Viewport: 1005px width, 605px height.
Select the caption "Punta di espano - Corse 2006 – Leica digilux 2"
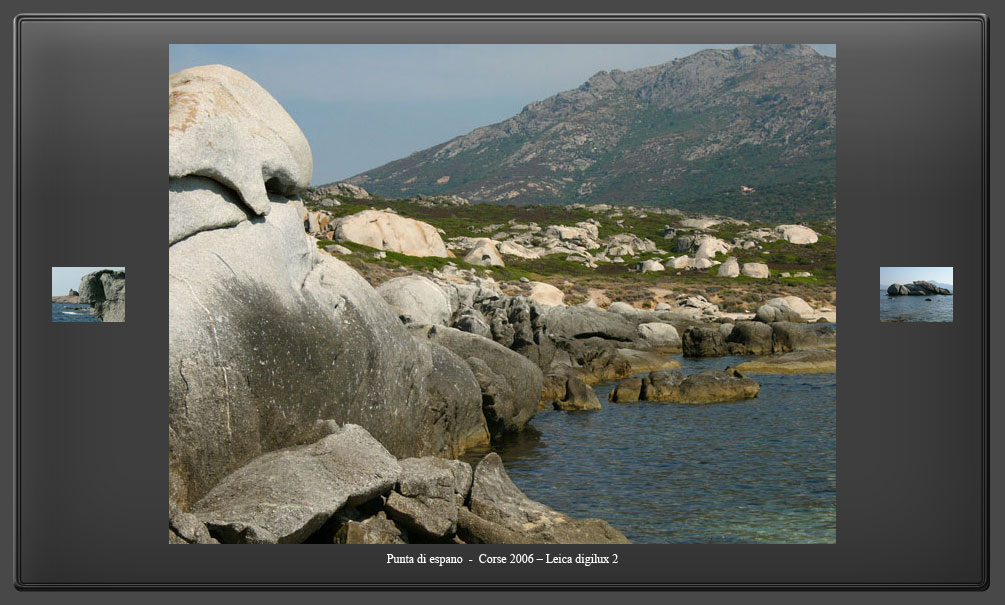(x=502, y=559)
